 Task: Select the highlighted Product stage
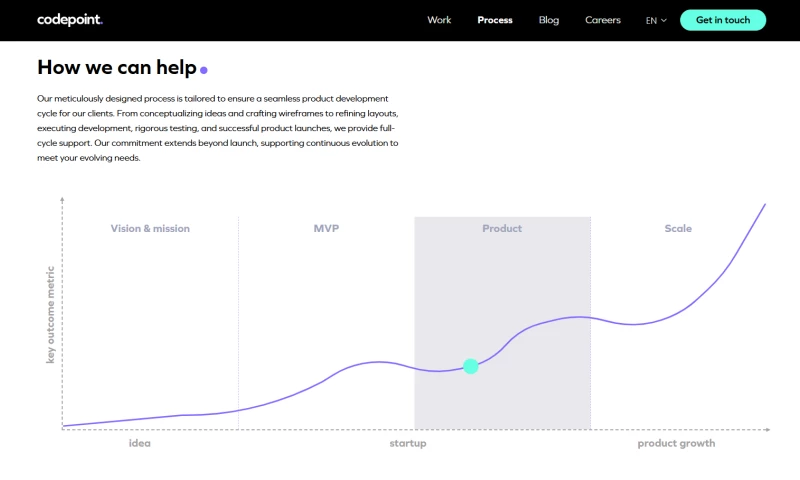[x=502, y=229]
